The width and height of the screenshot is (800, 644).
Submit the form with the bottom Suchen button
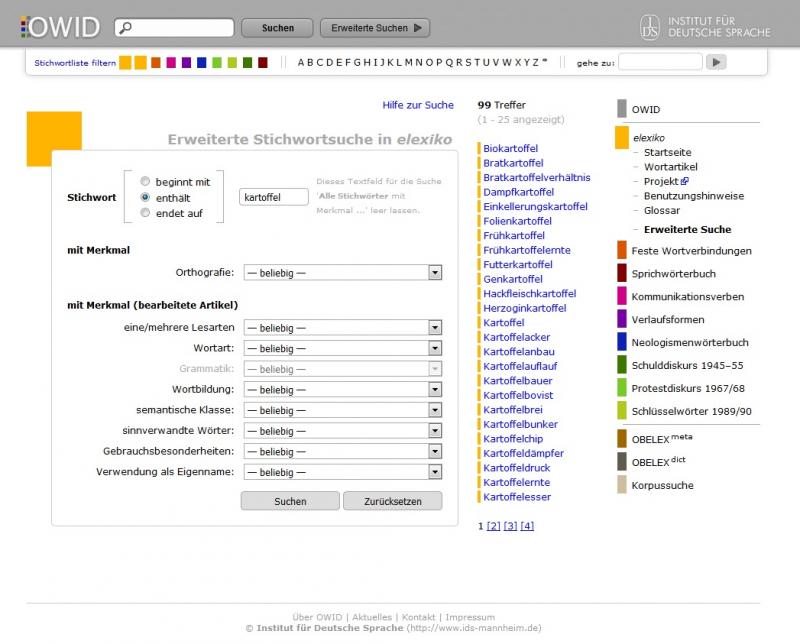[290, 501]
